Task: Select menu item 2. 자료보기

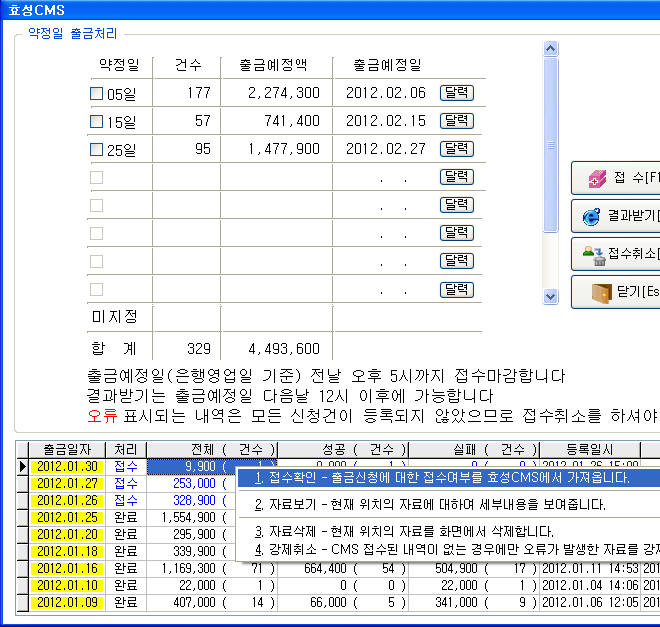Action: [449, 504]
